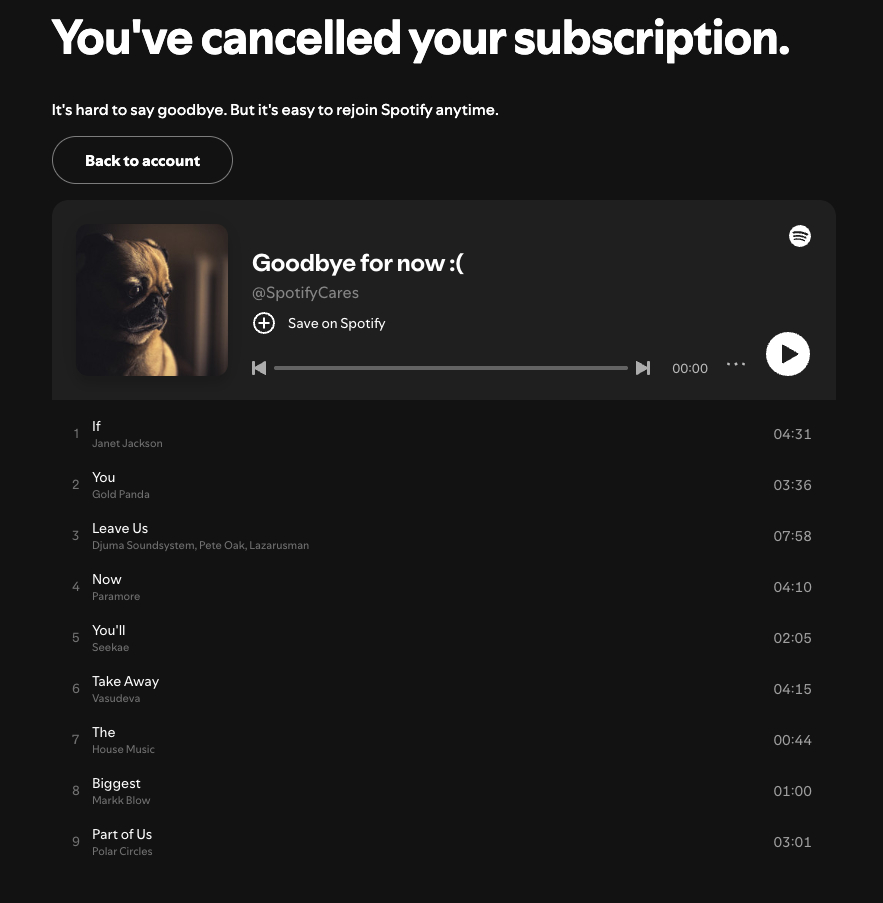The height and width of the screenshot is (903, 883).
Task: Select Take Away by Vasudeva
Action: (x=441, y=689)
